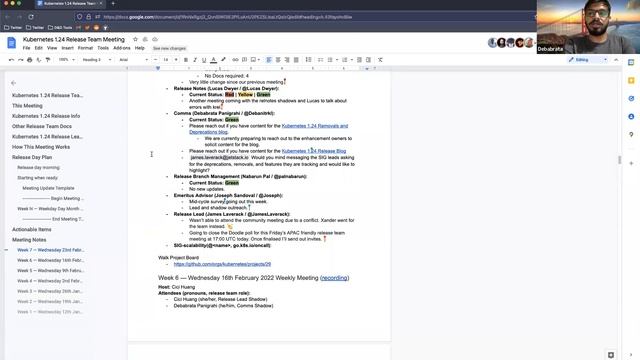Screen dimensions: 640x360
Task: Click the Print icon in the toolbar
Action: (x=29, y=60)
